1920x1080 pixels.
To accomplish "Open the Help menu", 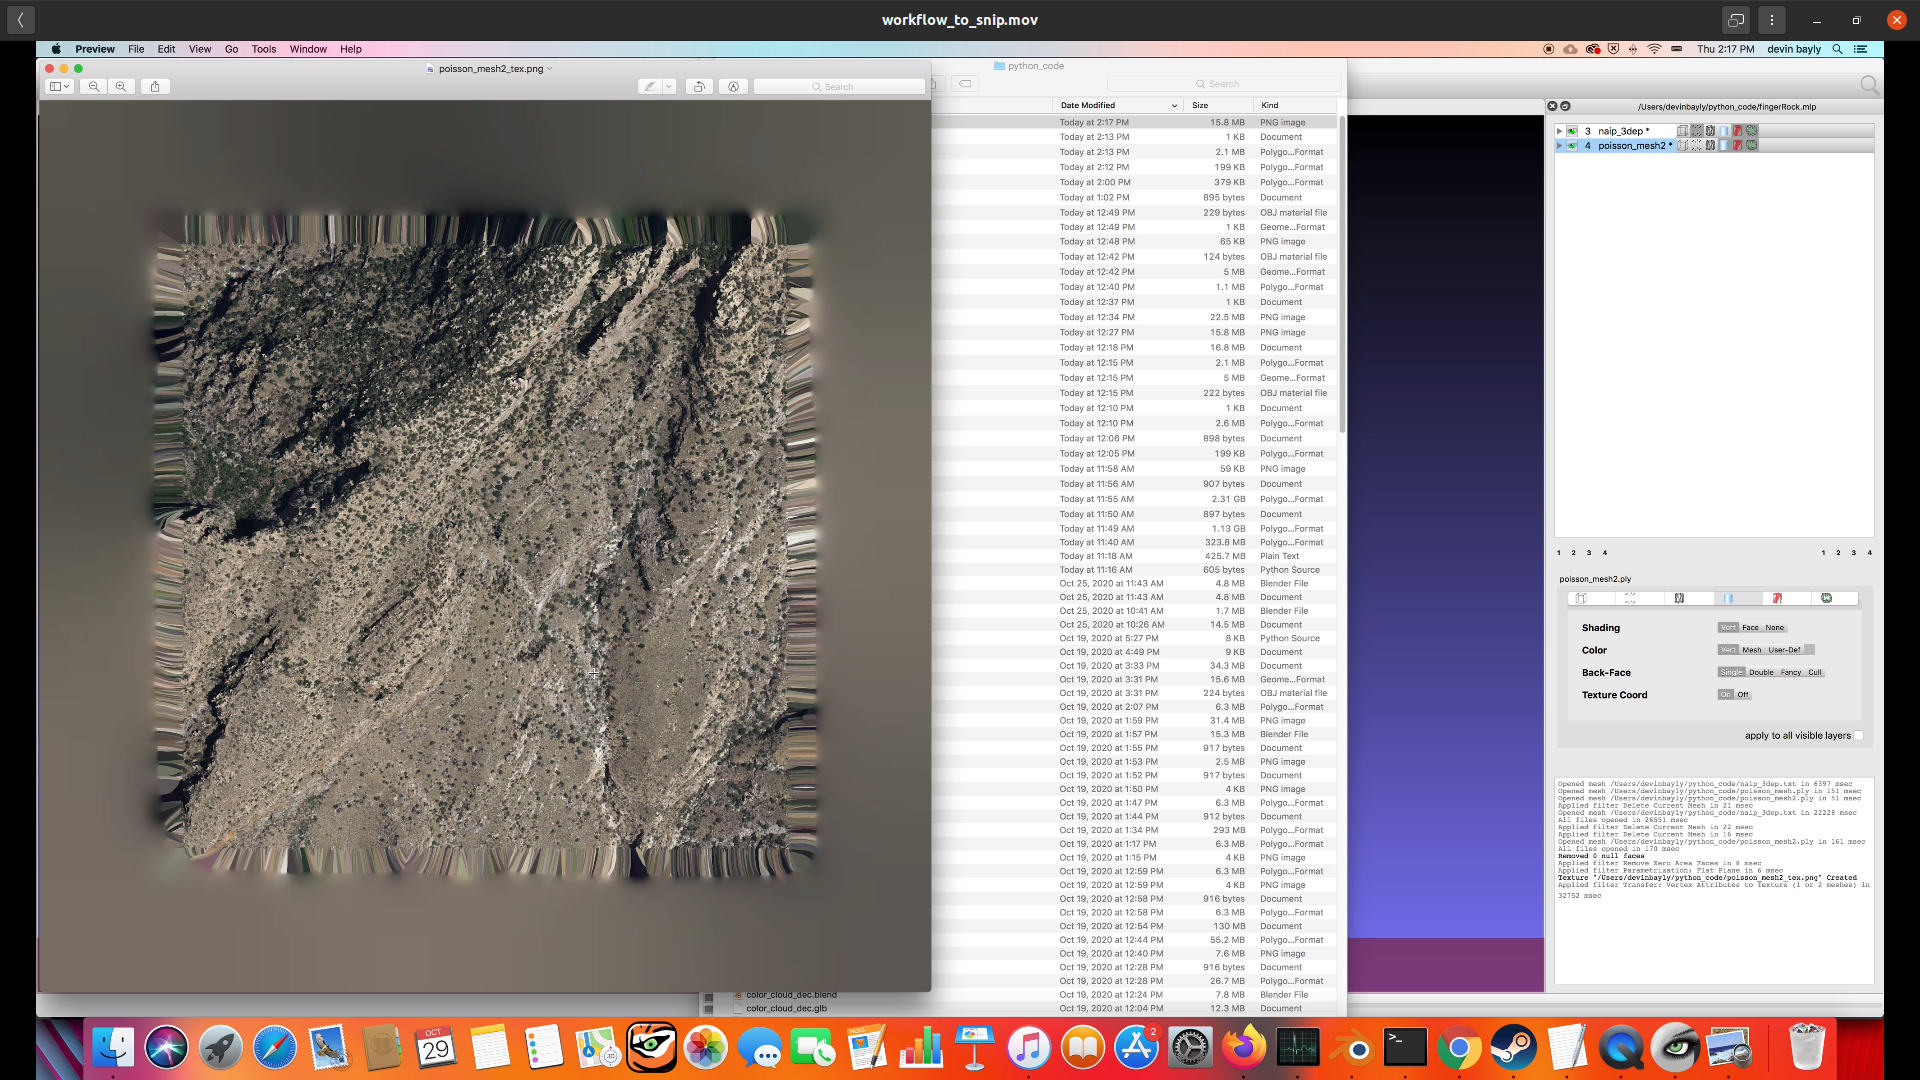I will point(351,49).
